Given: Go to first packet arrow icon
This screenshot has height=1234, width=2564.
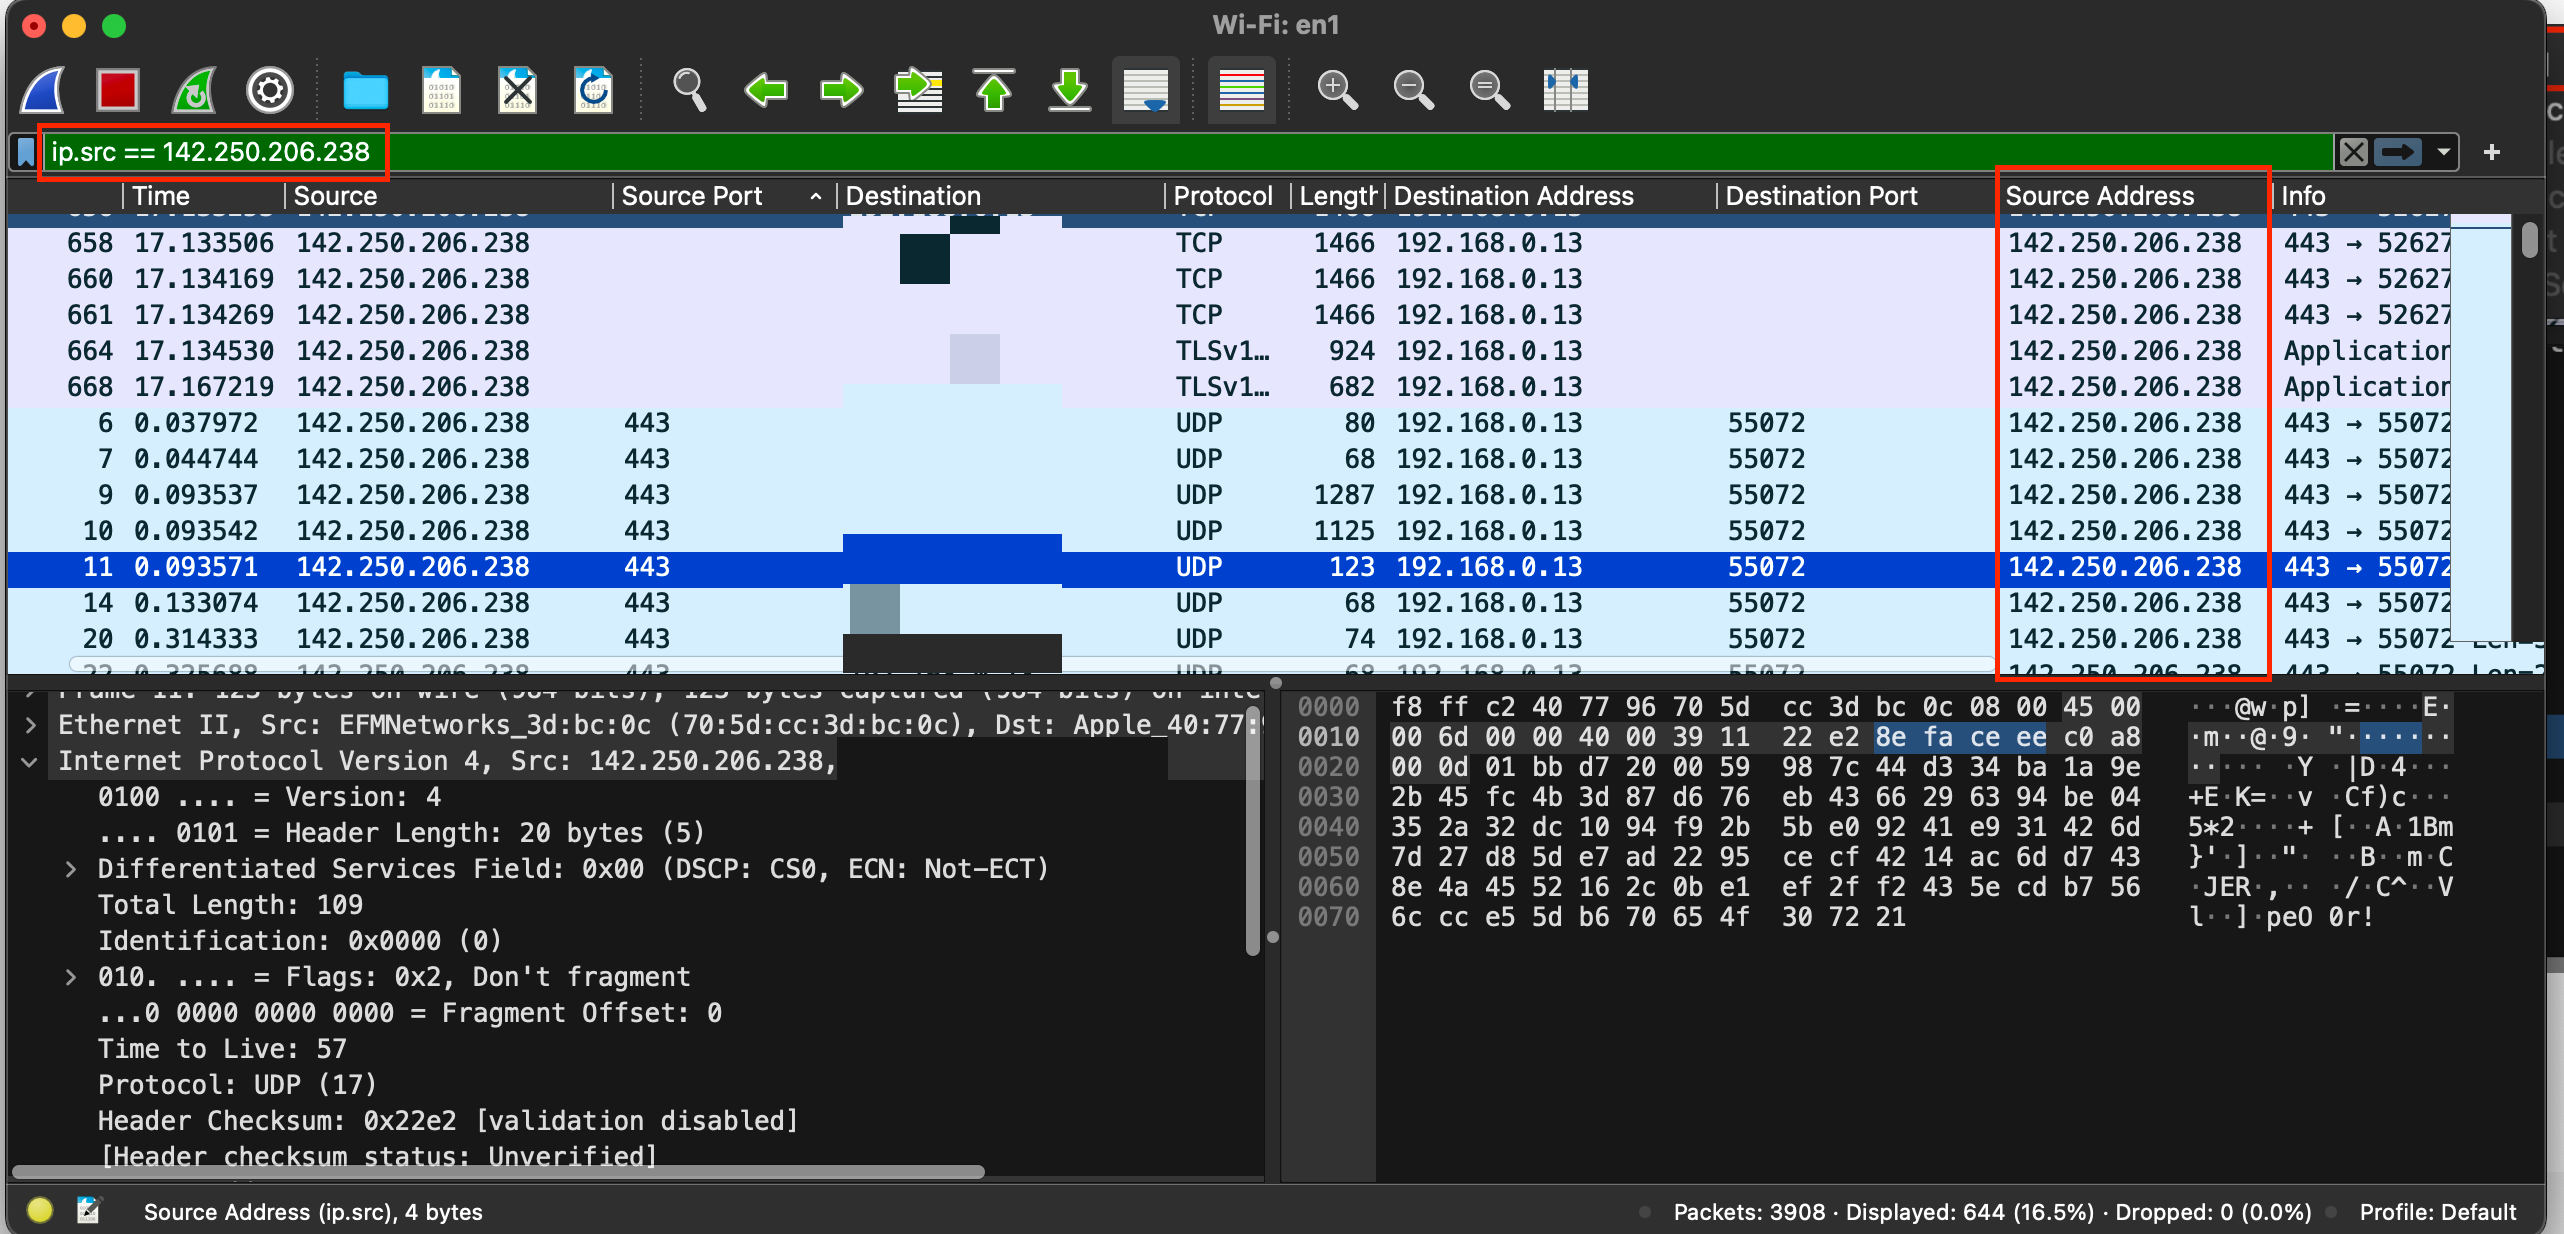Looking at the screenshot, I should [993, 91].
